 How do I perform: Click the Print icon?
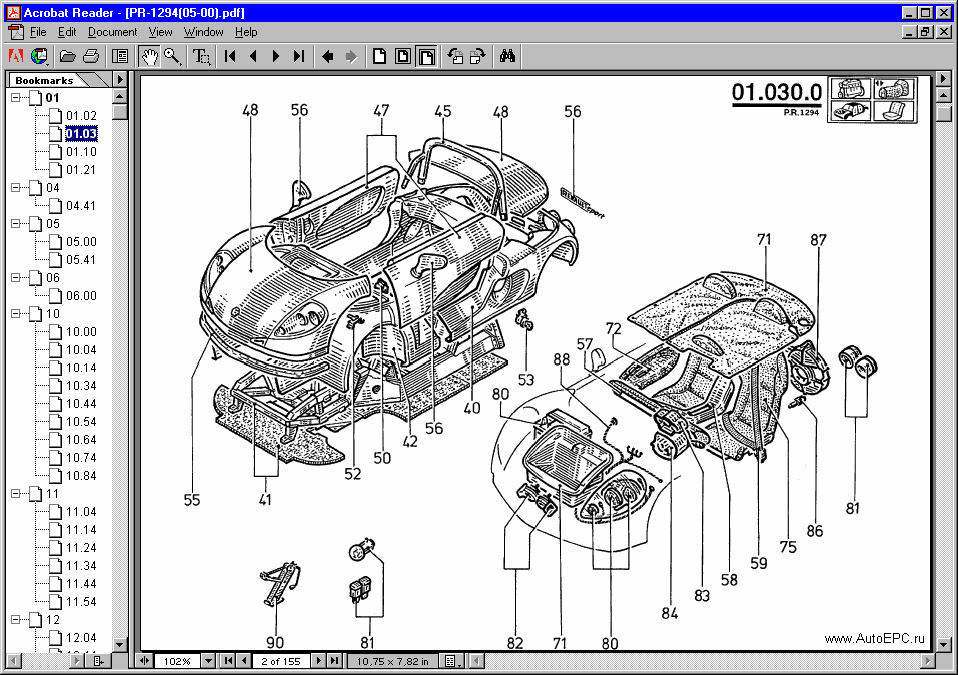89,57
